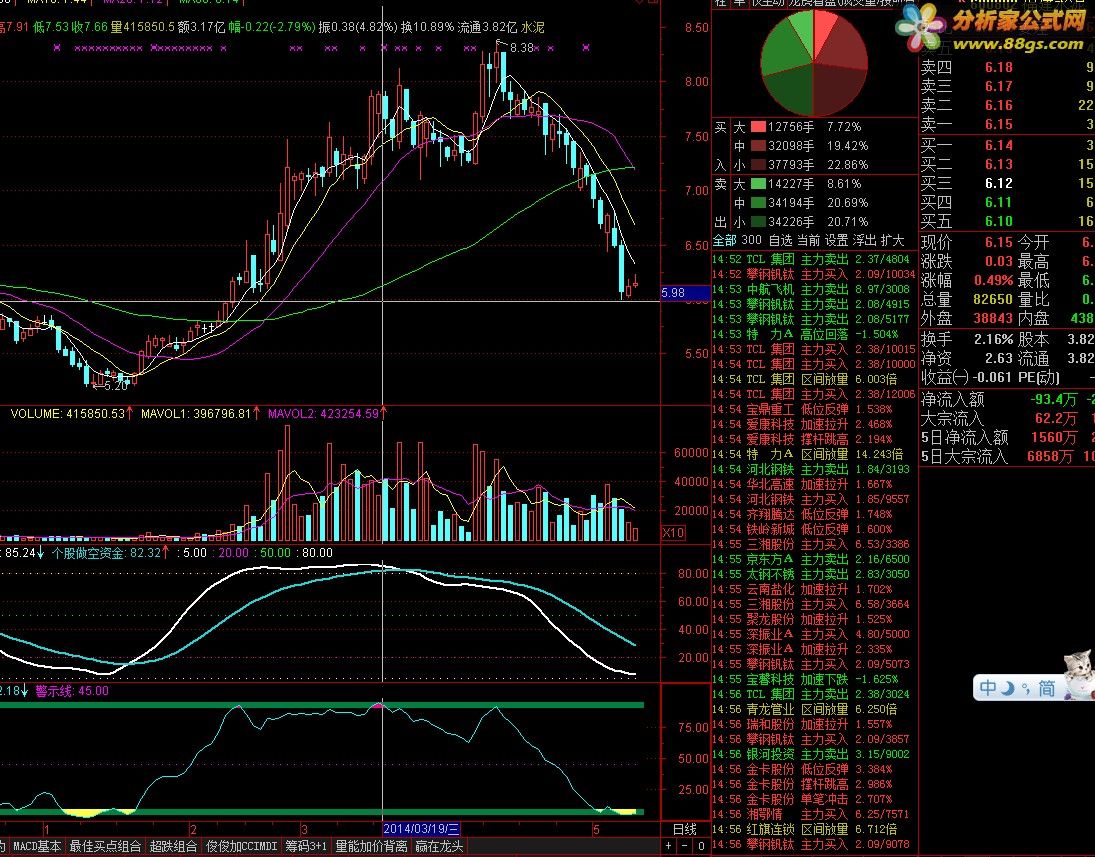Show 全部 alerts in the monitor panel
The image size is (1095, 857).
[x=724, y=240]
